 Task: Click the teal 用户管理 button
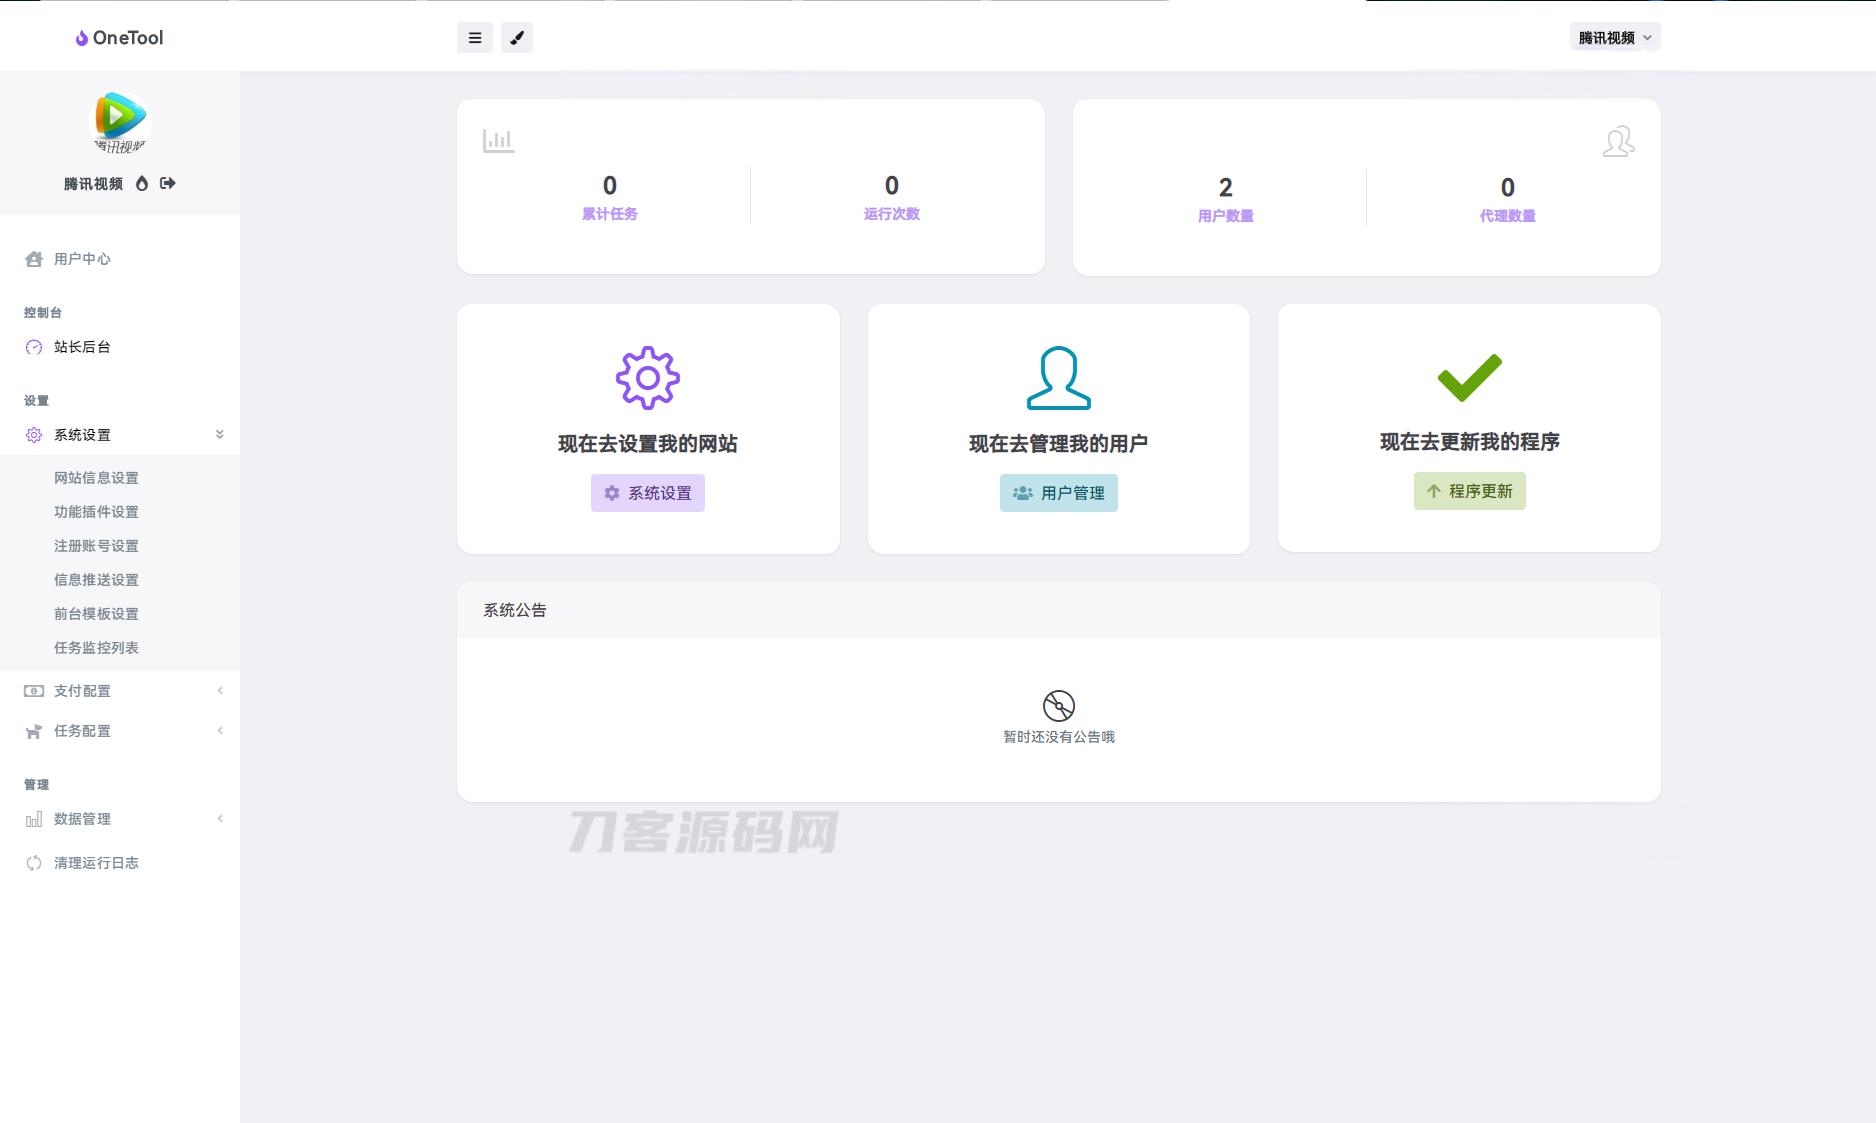tap(1059, 493)
